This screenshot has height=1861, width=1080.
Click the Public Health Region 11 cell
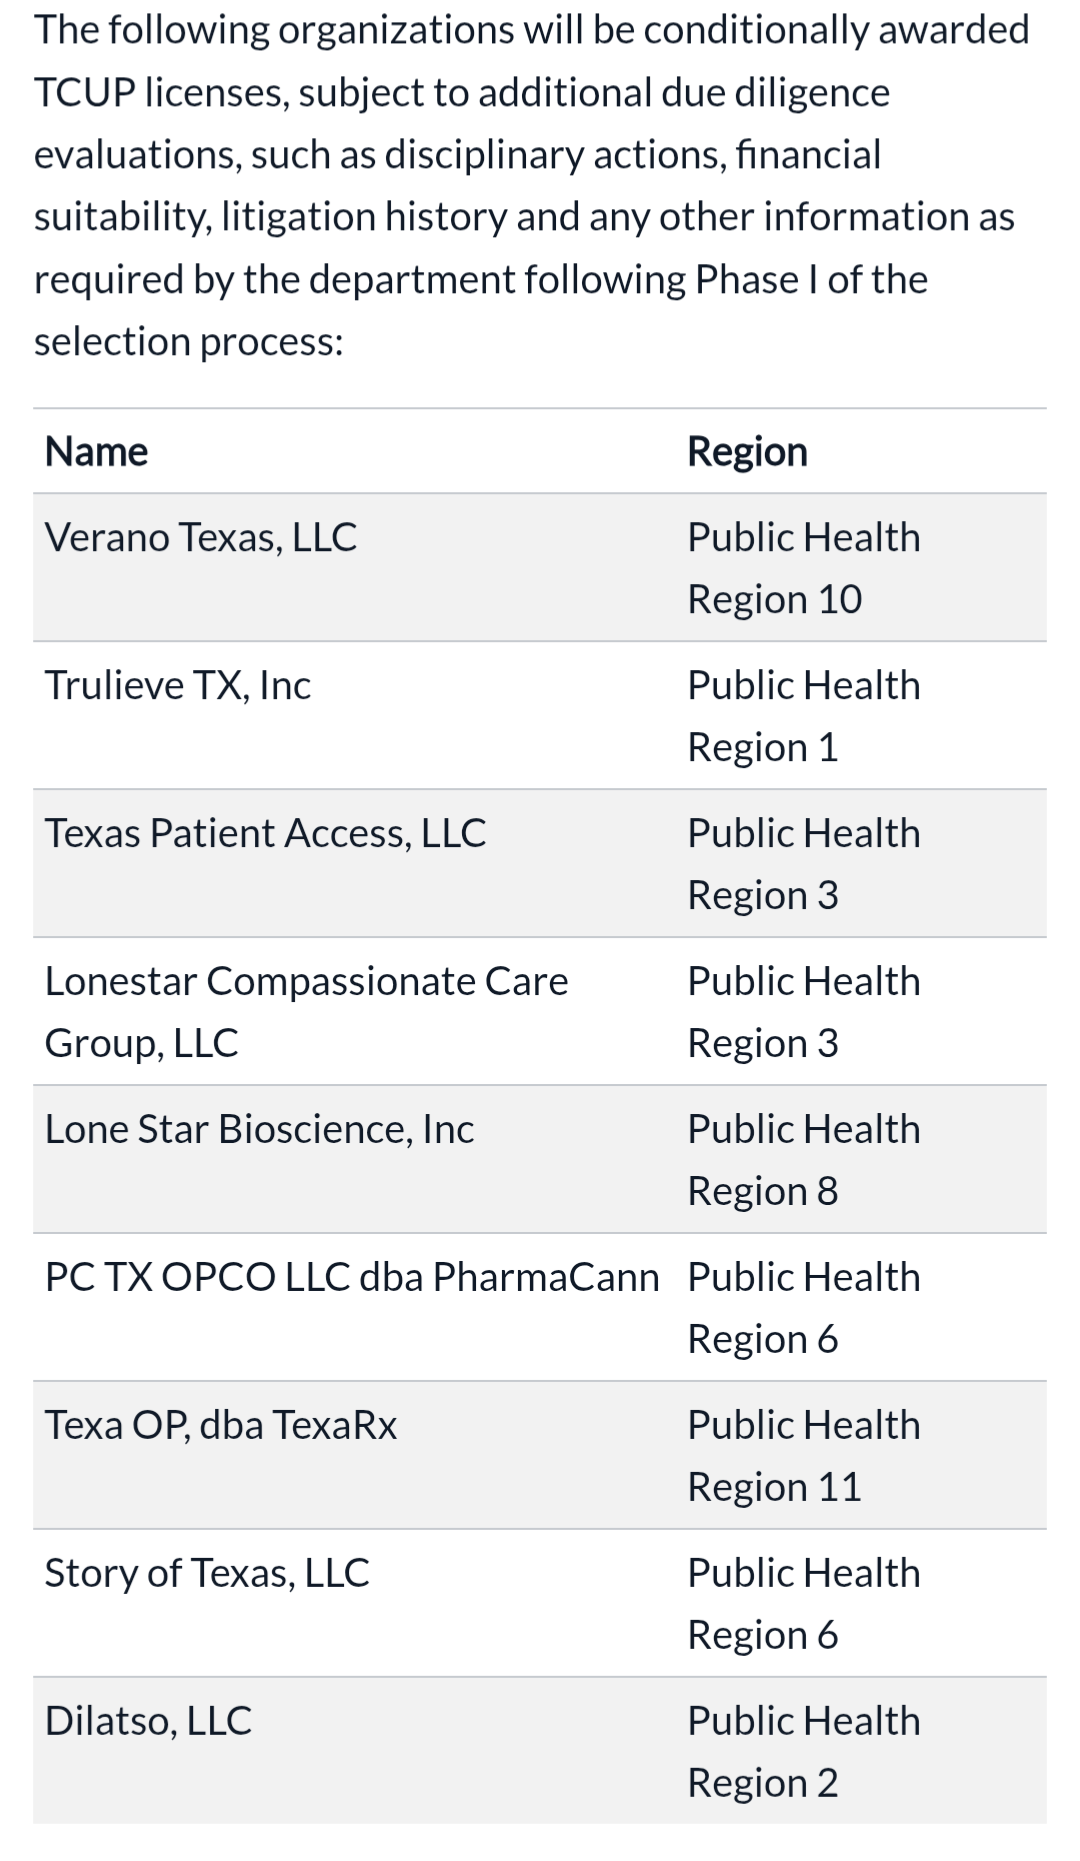tap(803, 1456)
